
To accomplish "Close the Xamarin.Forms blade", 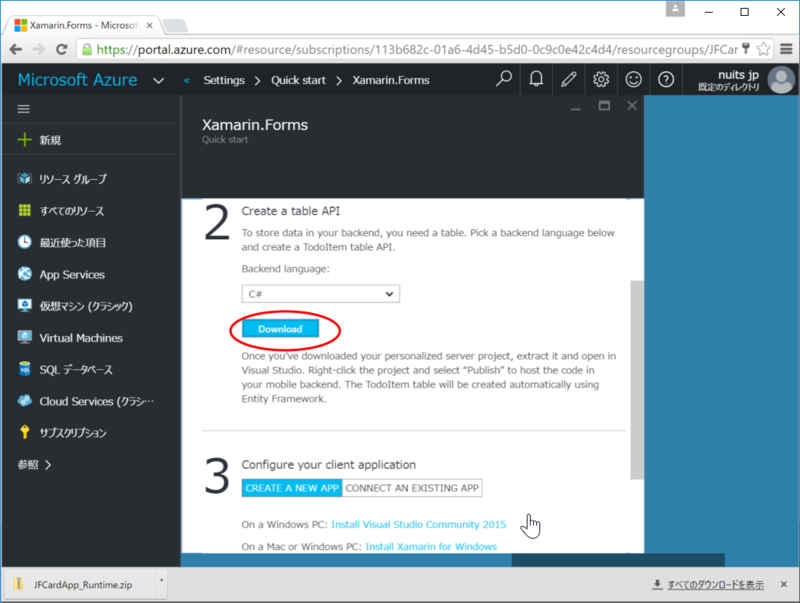I will pos(632,106).
